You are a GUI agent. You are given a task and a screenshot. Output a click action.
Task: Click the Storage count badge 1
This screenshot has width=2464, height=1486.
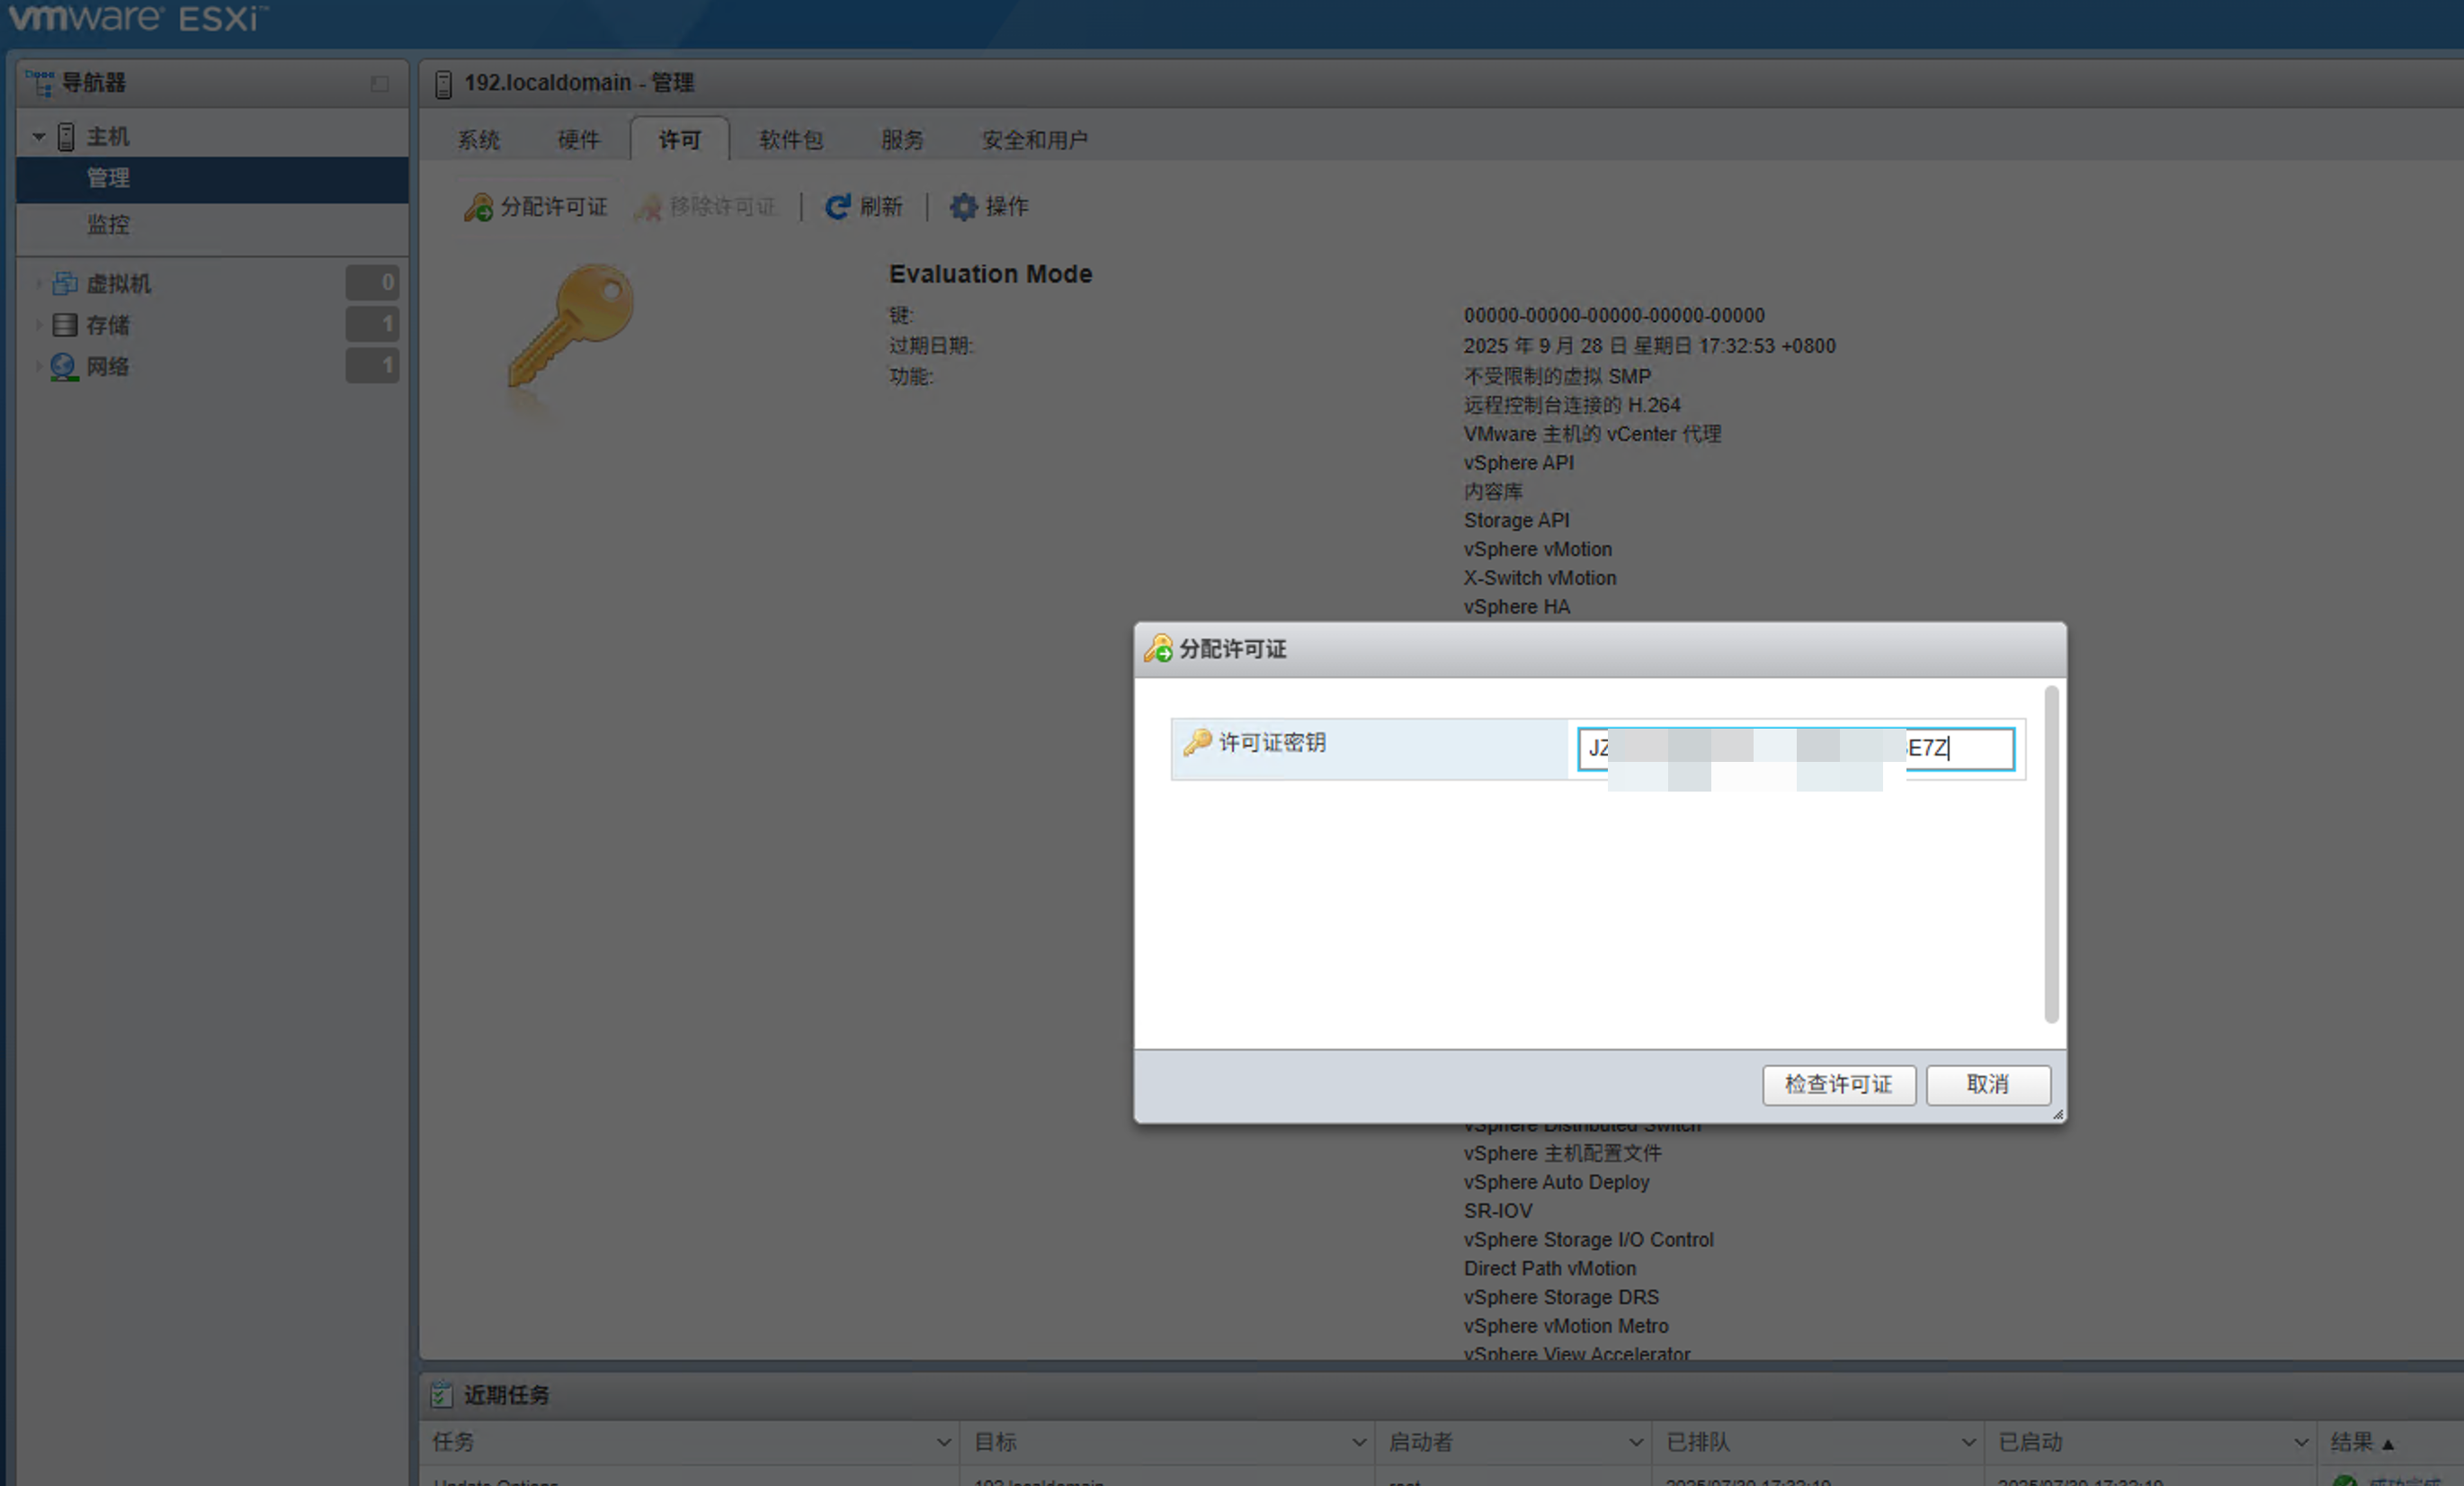[x=372, y=324]
